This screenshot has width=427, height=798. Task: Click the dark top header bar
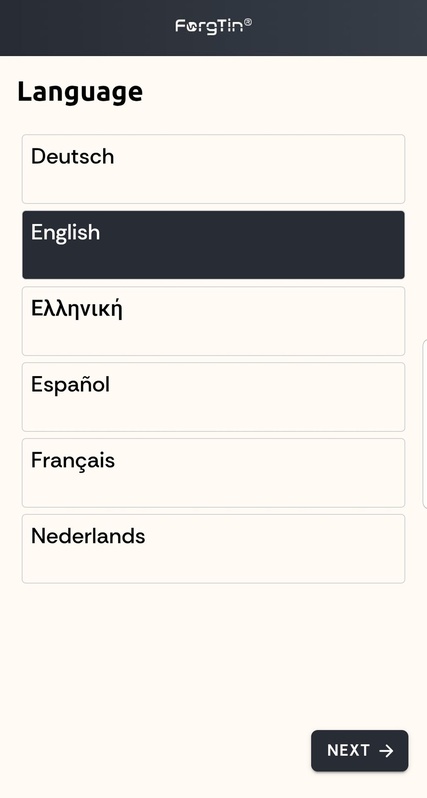[213, 27]
